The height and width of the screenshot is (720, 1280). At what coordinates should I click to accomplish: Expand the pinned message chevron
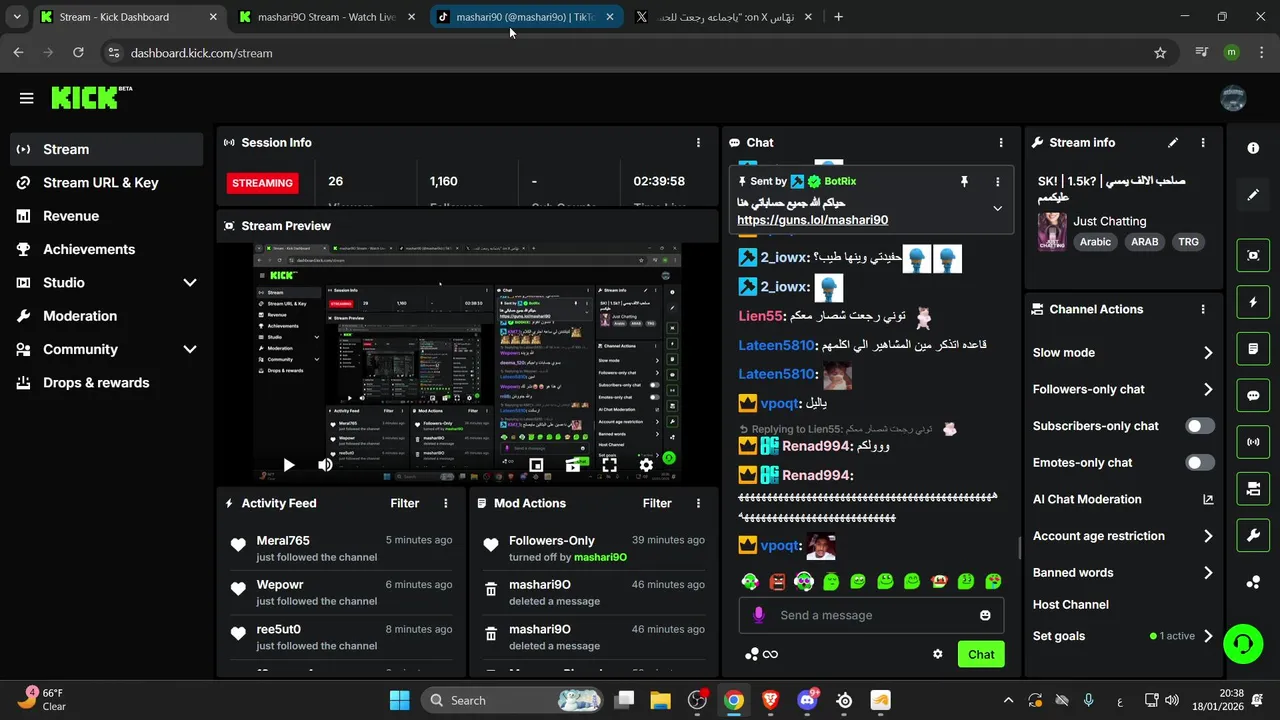997,208
